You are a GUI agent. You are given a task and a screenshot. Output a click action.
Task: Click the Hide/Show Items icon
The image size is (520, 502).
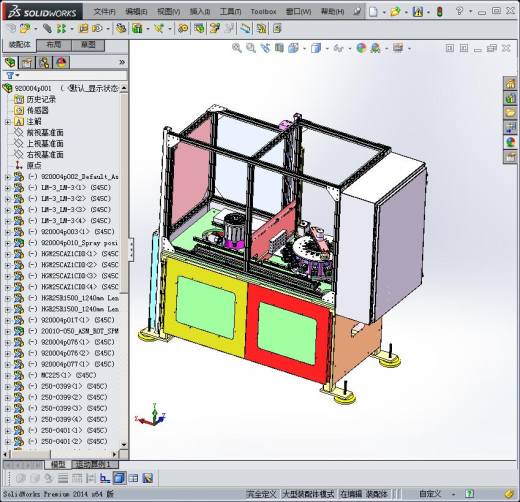[x=339, y=48]
